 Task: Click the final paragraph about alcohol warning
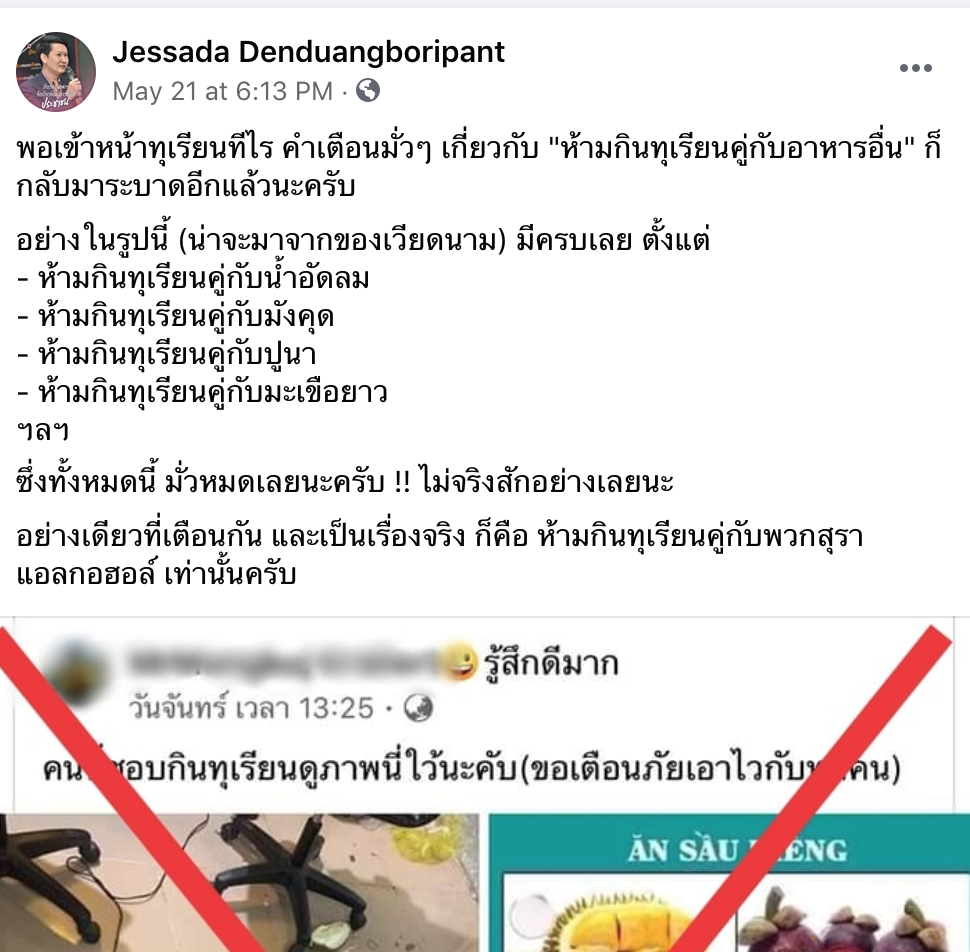click(439, 555)
